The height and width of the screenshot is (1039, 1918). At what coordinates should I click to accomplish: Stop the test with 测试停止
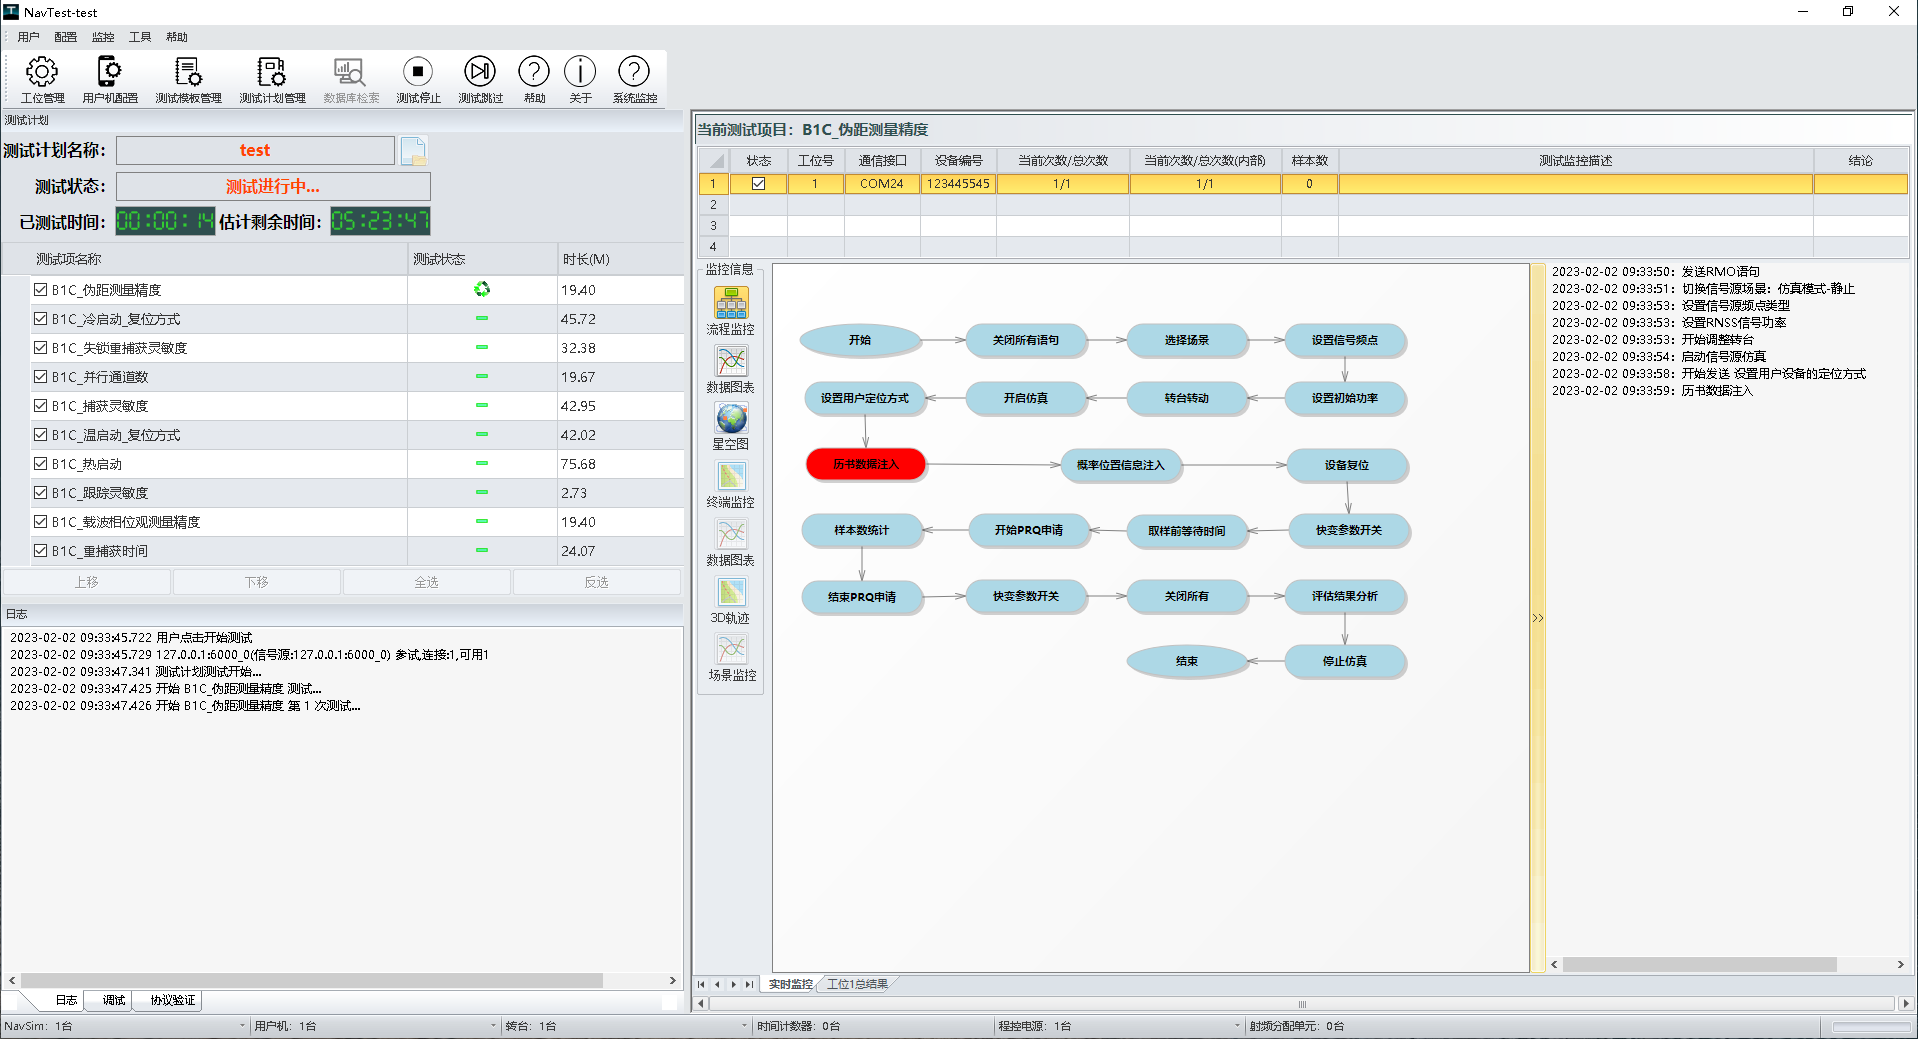point(418,79)
